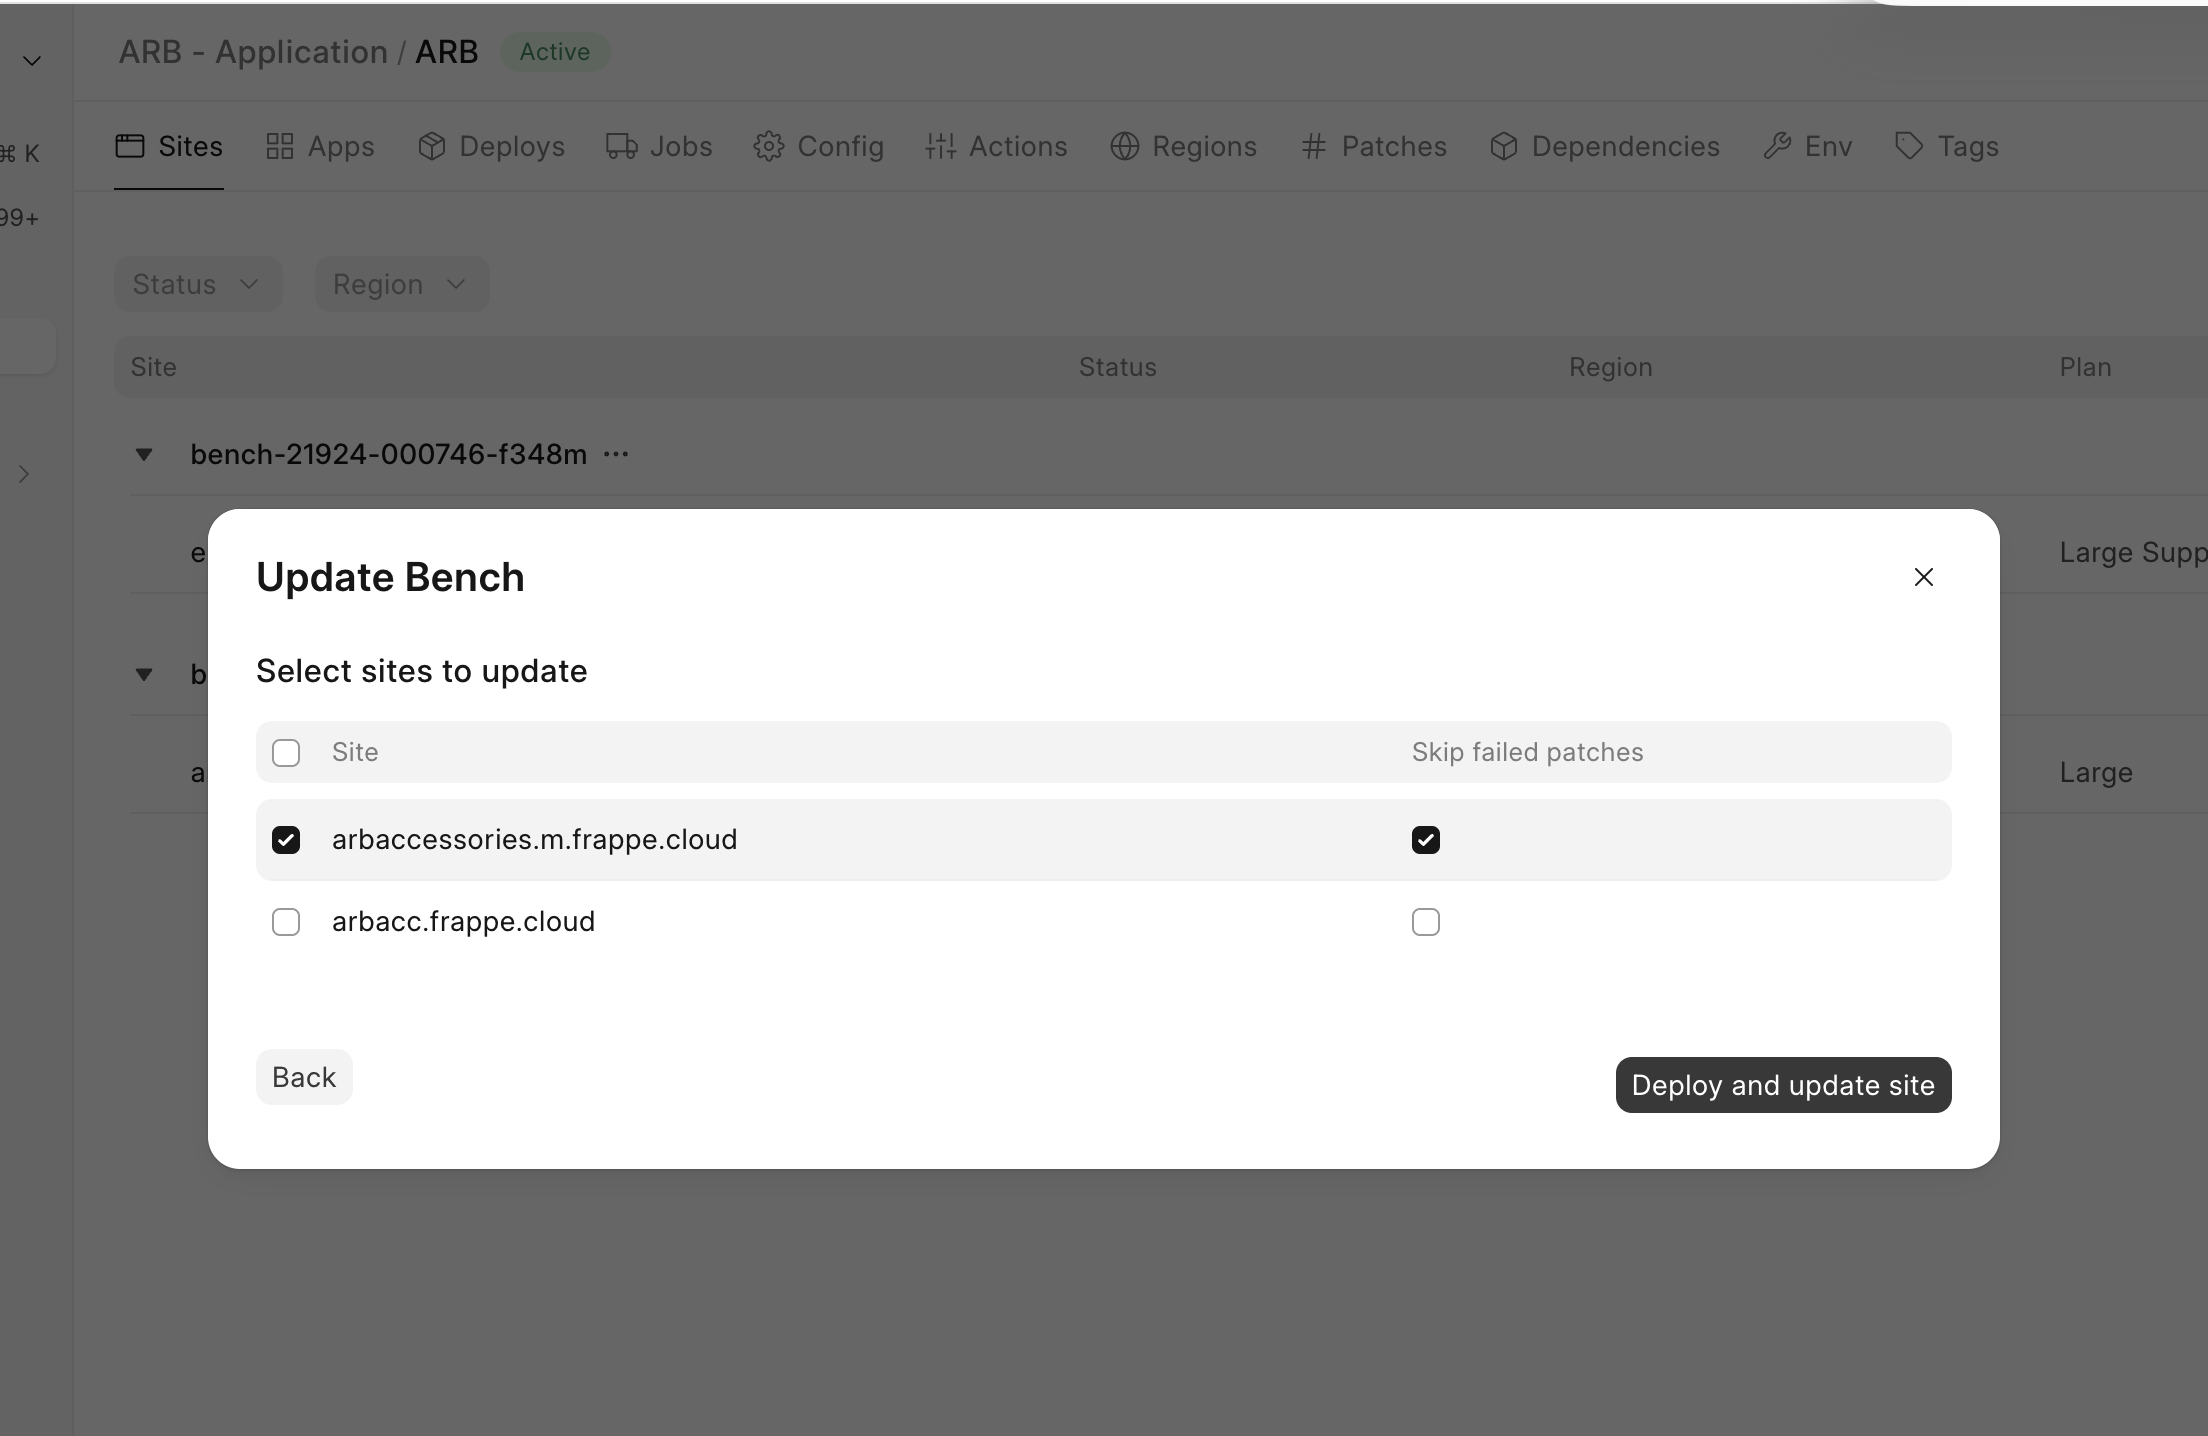The width and height of the screenshot is (2208, 1436).
Task: Select the arbacc.frappe.cloud site checkbox
Action: (x=286, y=921)
